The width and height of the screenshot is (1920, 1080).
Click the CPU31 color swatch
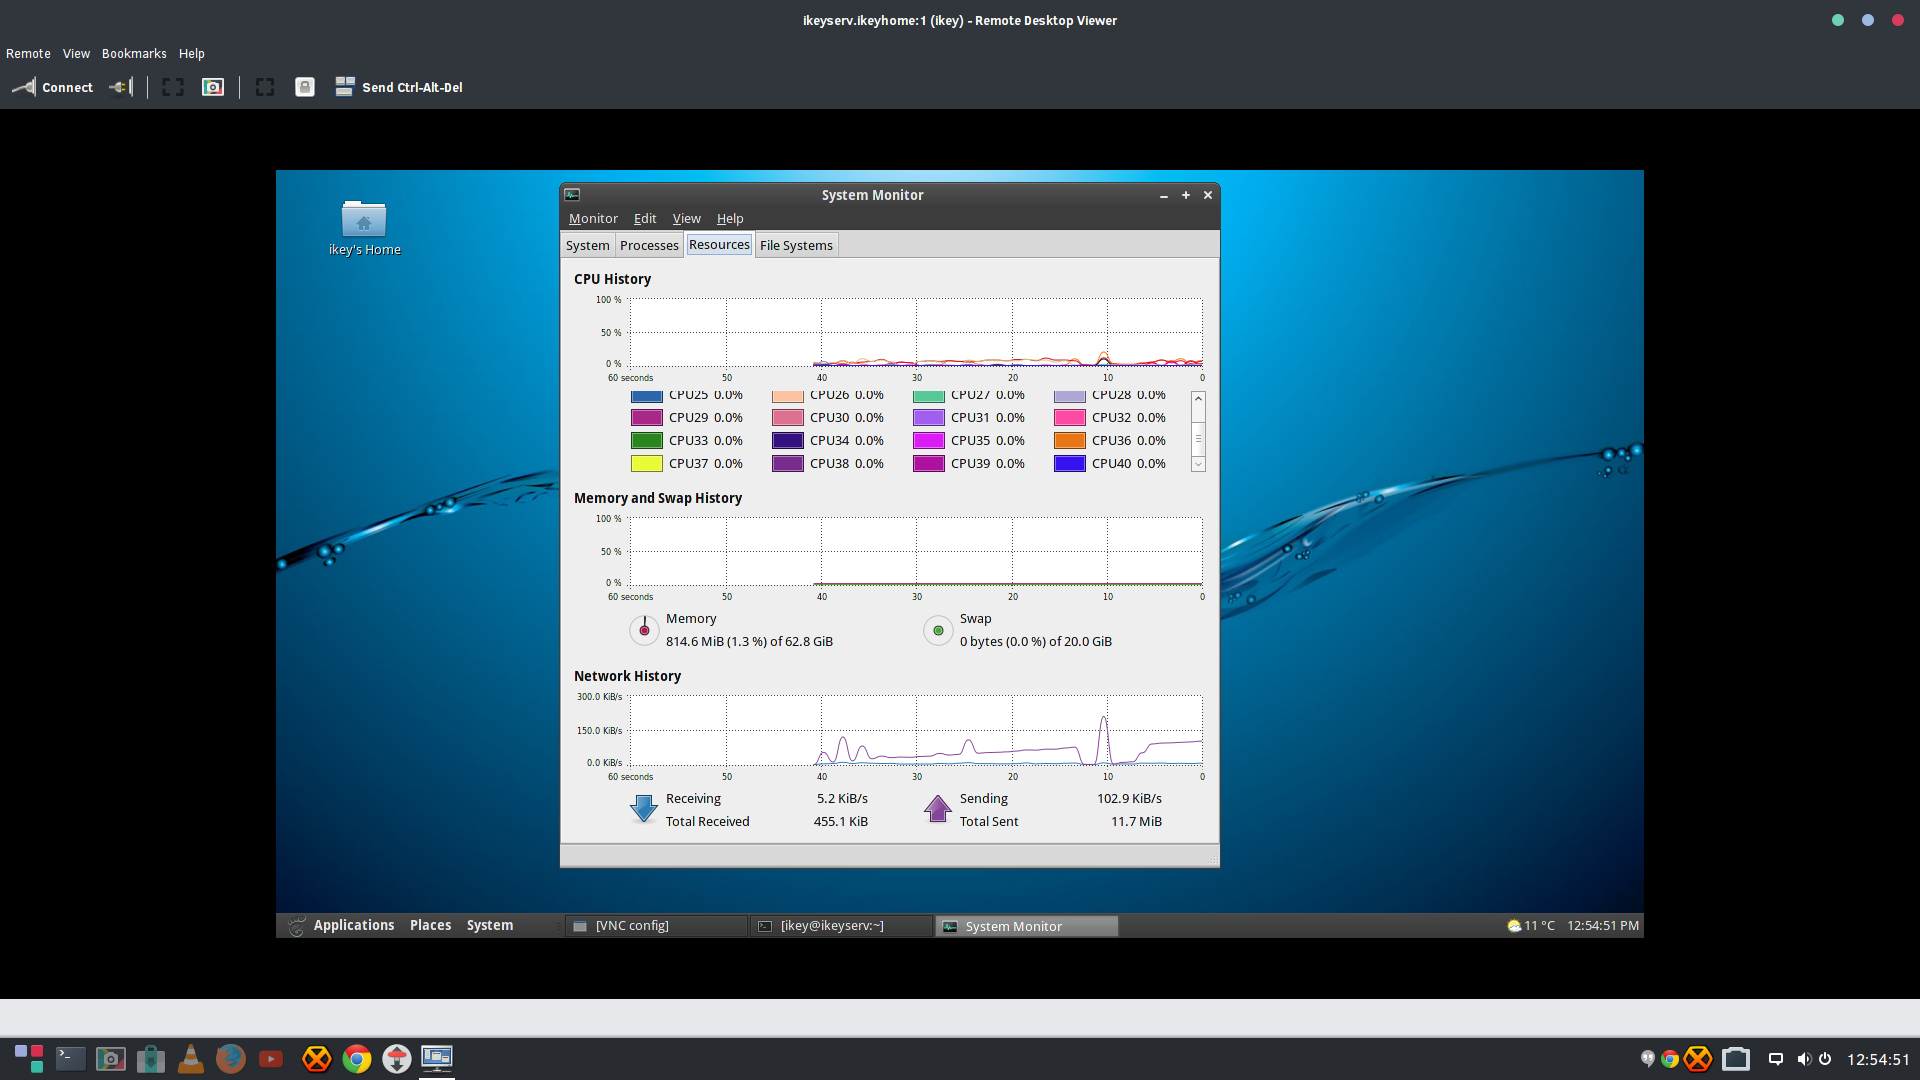[x=928, y=418]
